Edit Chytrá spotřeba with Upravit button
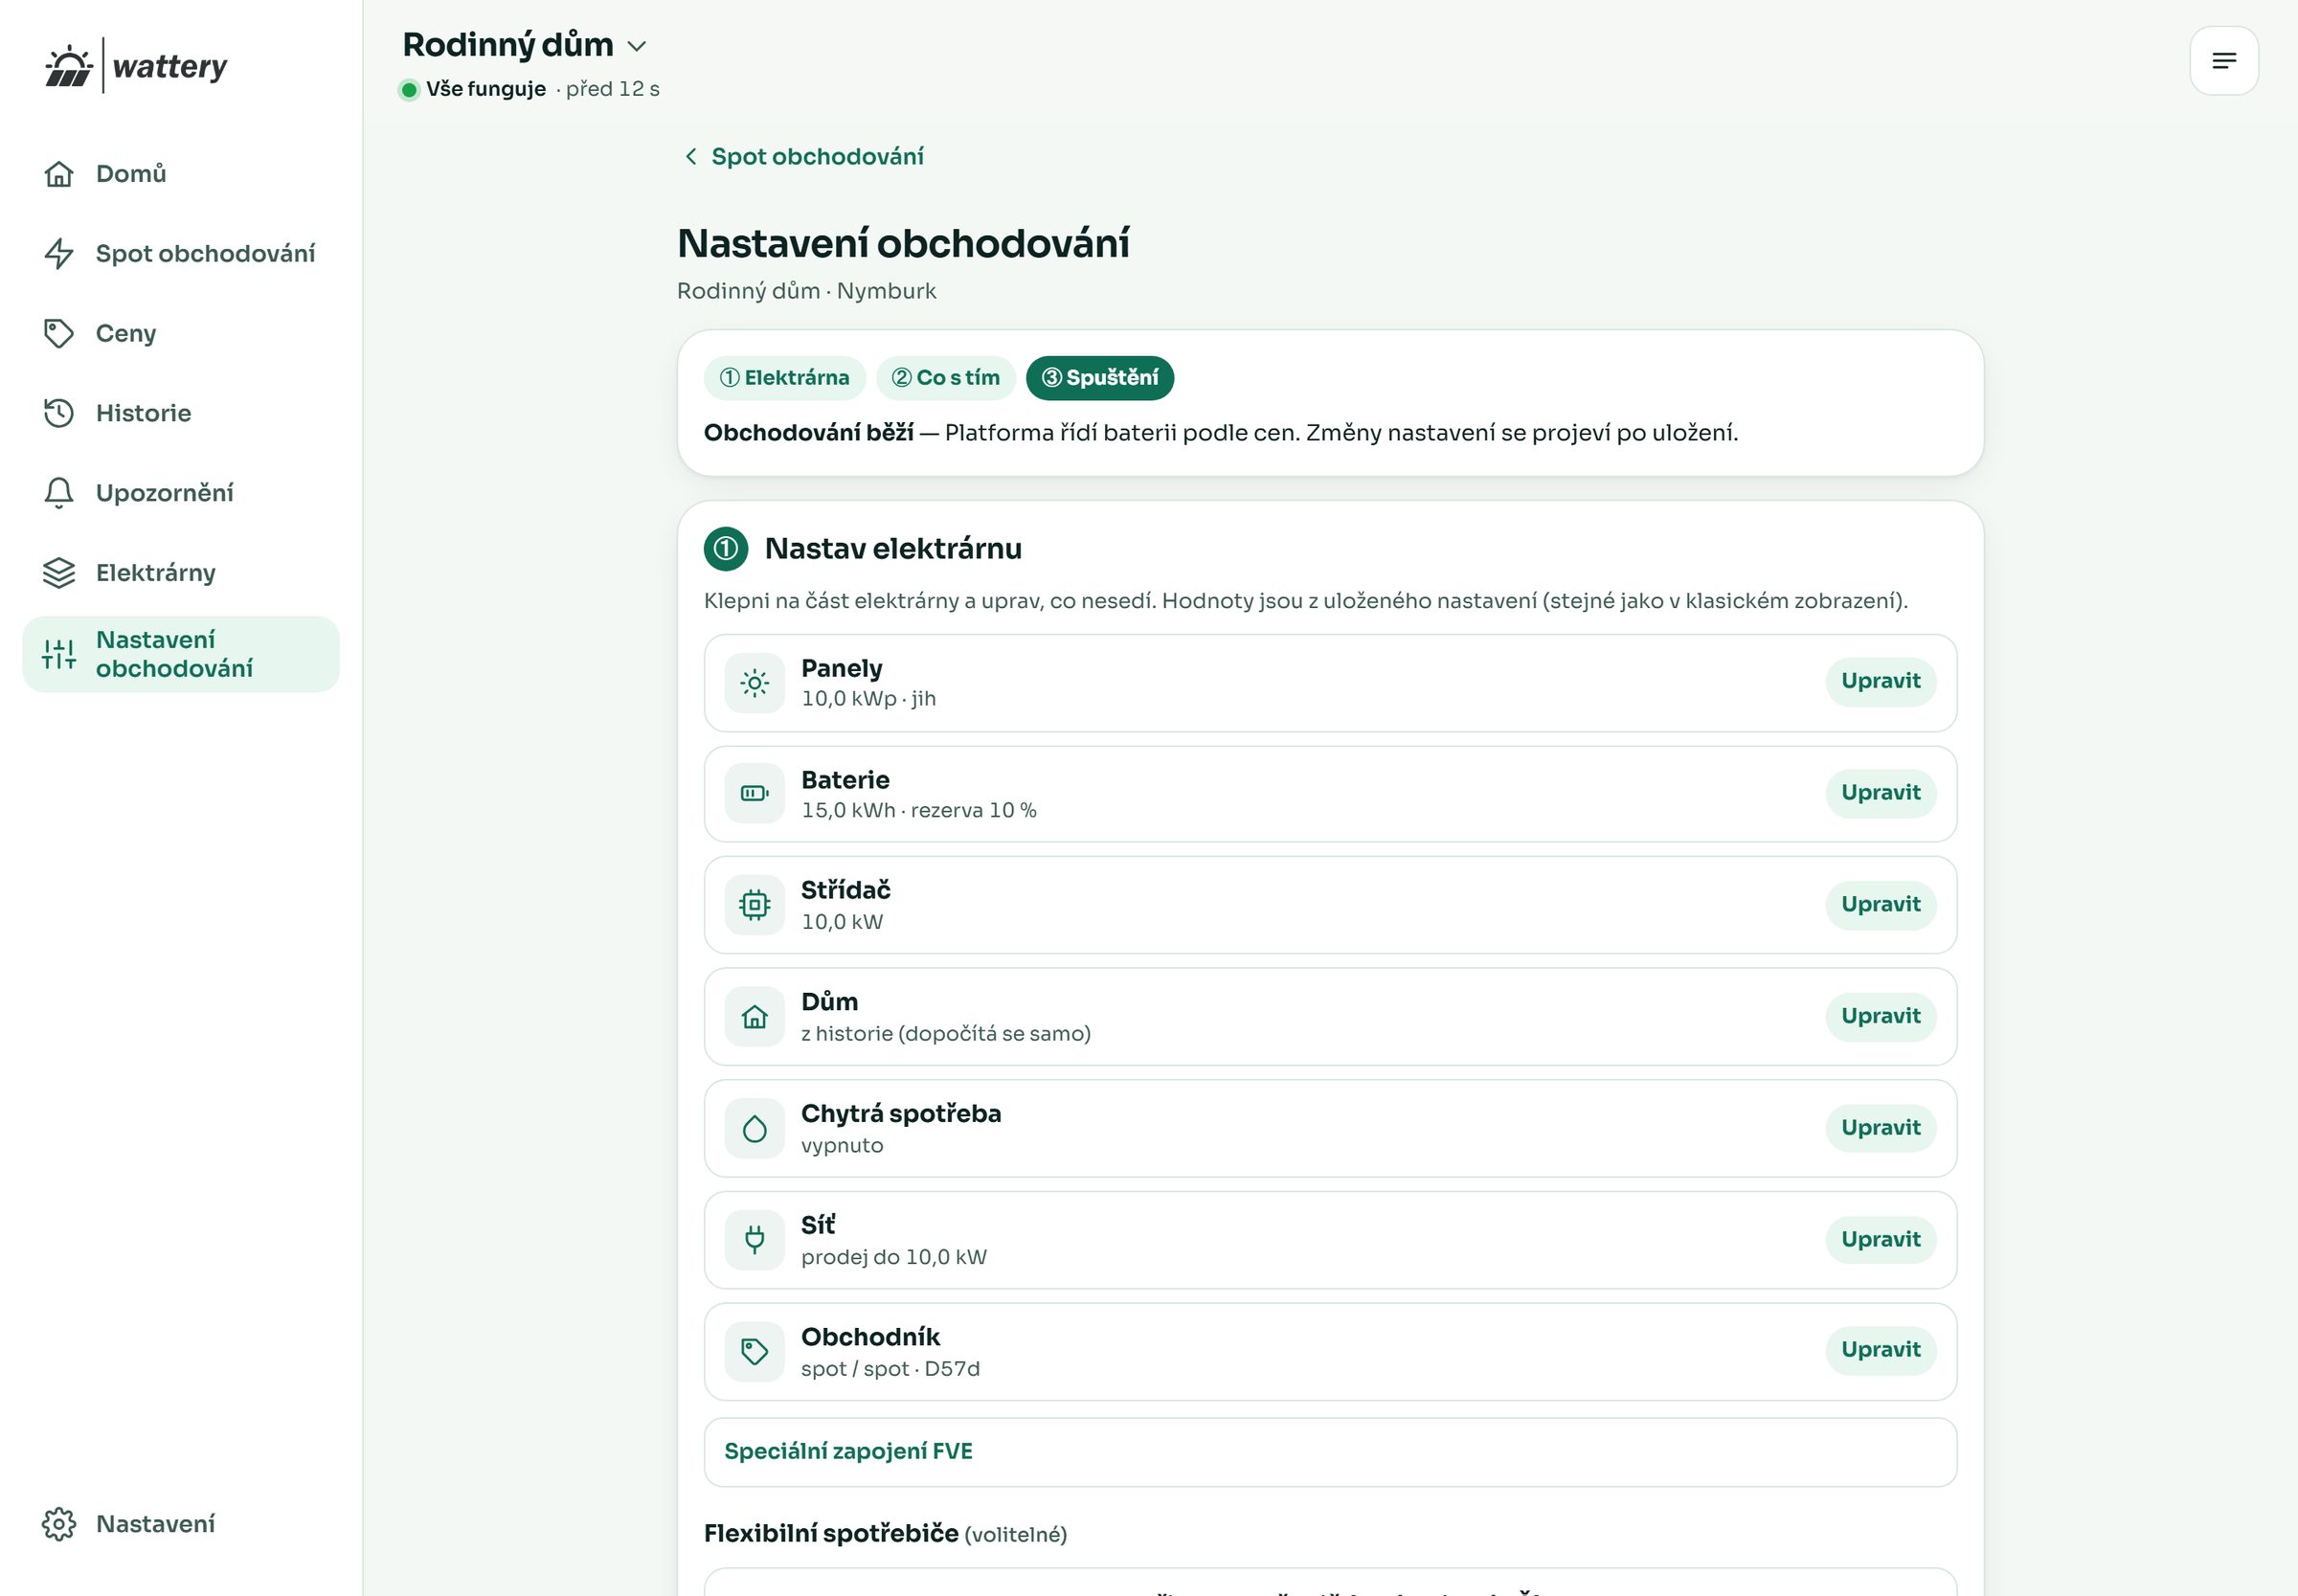The image size is (2298, 1596). click(x=1880, y=1129)
